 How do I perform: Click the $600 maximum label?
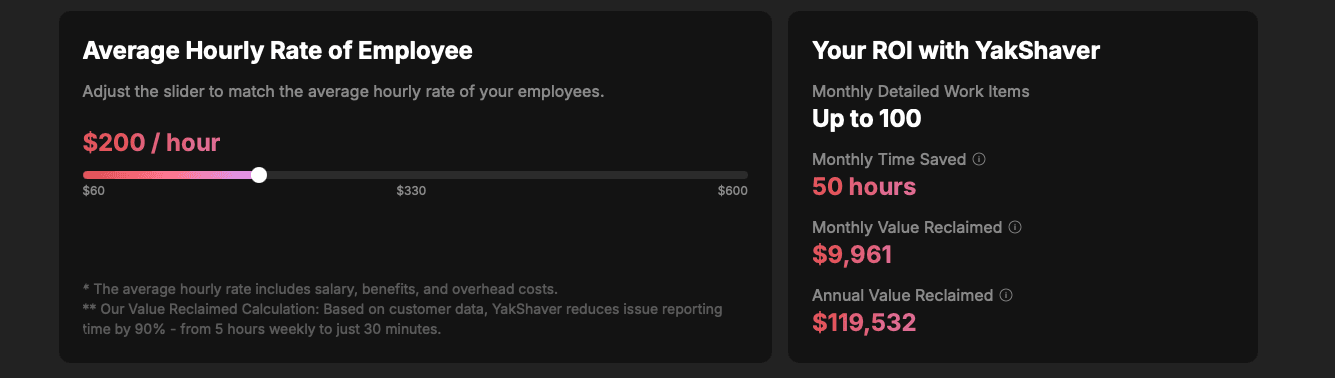tap(732, 191)
